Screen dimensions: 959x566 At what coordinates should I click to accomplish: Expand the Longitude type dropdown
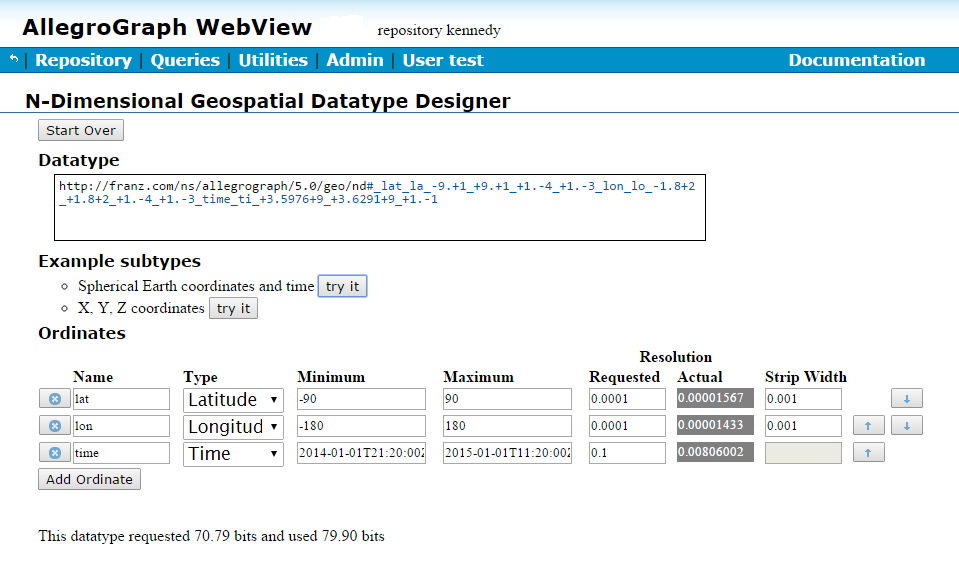[x=233, y=426]
